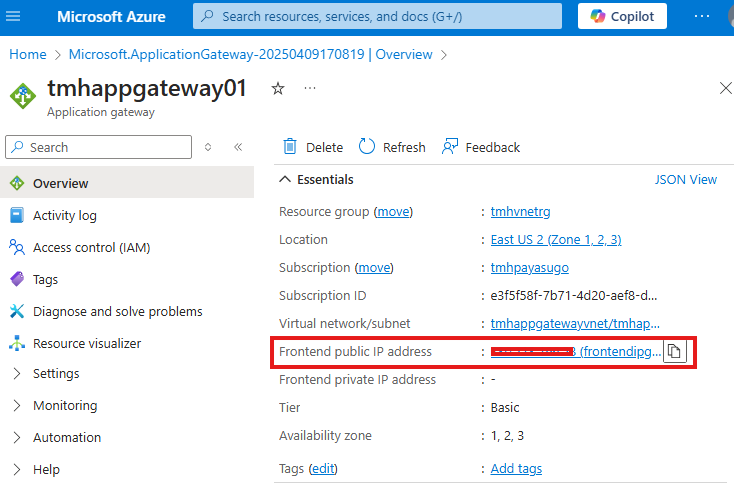Click the Overview menu item icon
This screenshot has width=734, height=503.
click(x=17, y=183)
